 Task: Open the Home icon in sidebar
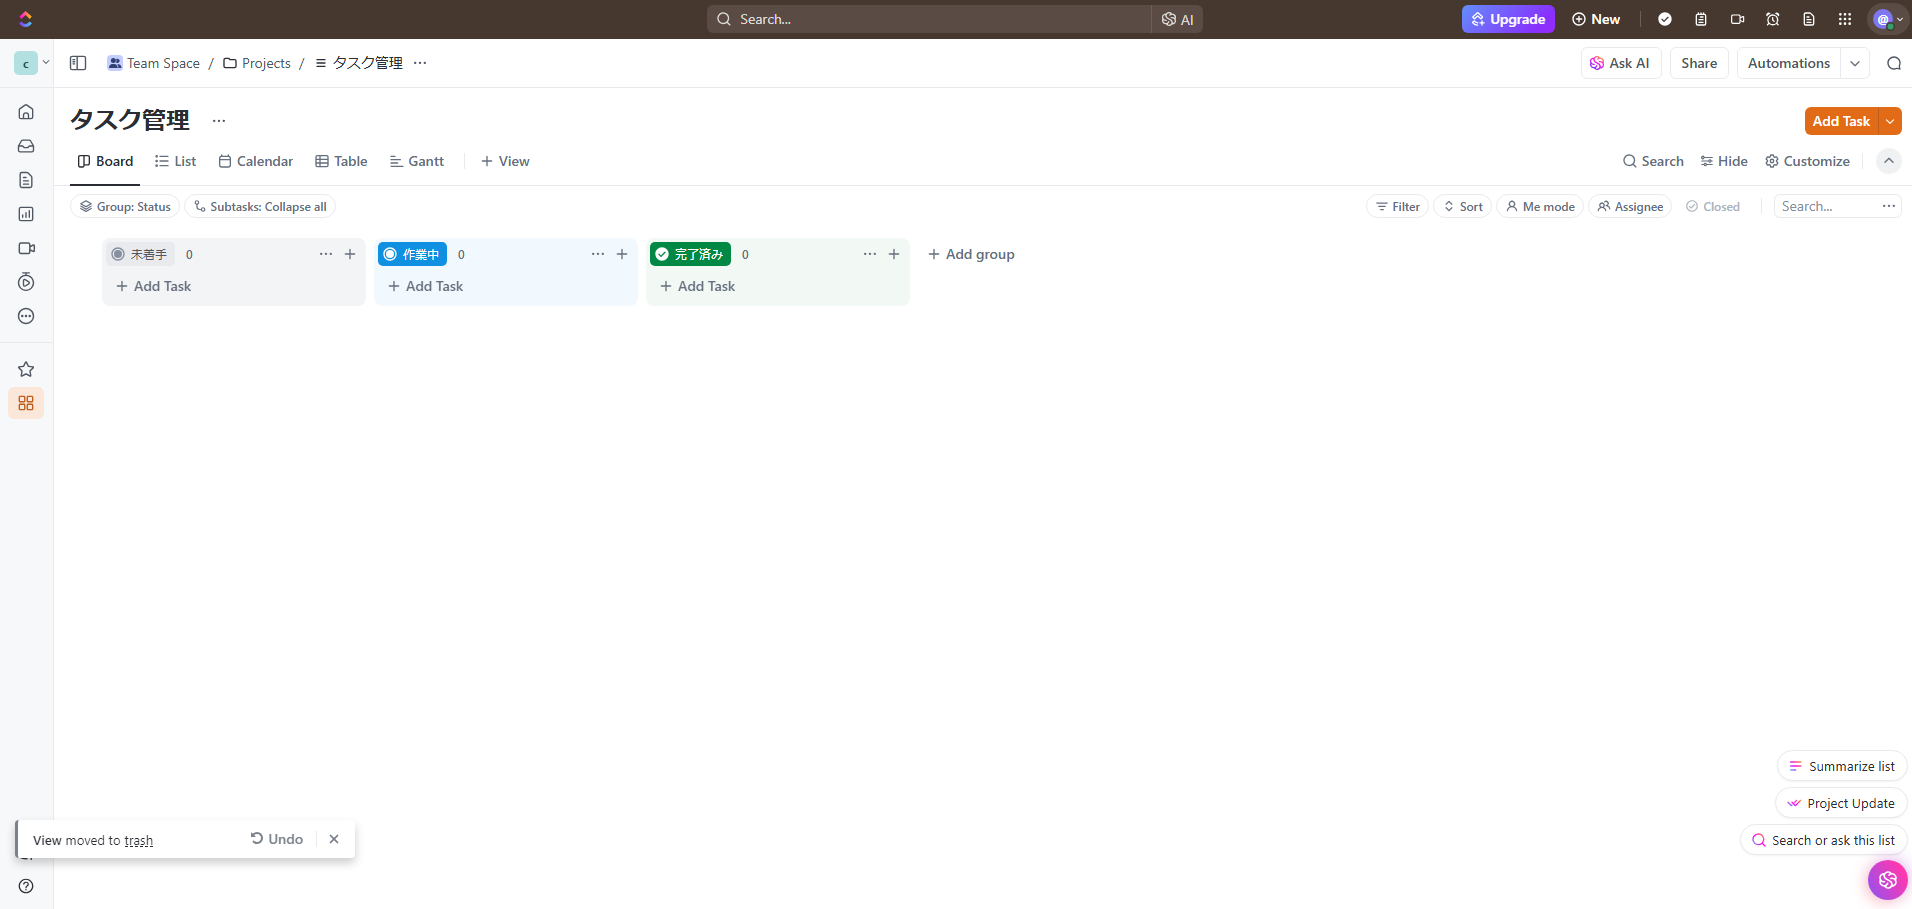[26, 112]
